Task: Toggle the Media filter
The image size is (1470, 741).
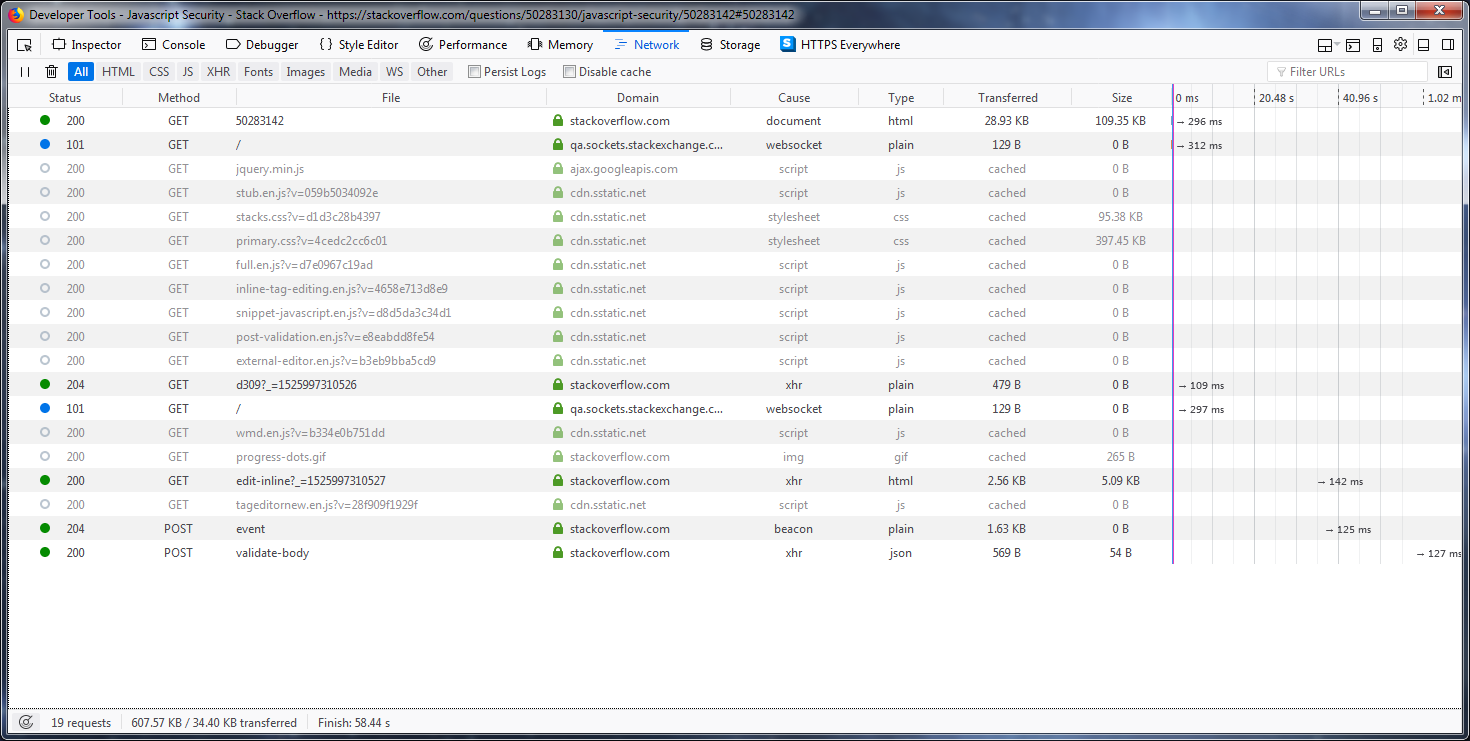Action: click(355, 72)
